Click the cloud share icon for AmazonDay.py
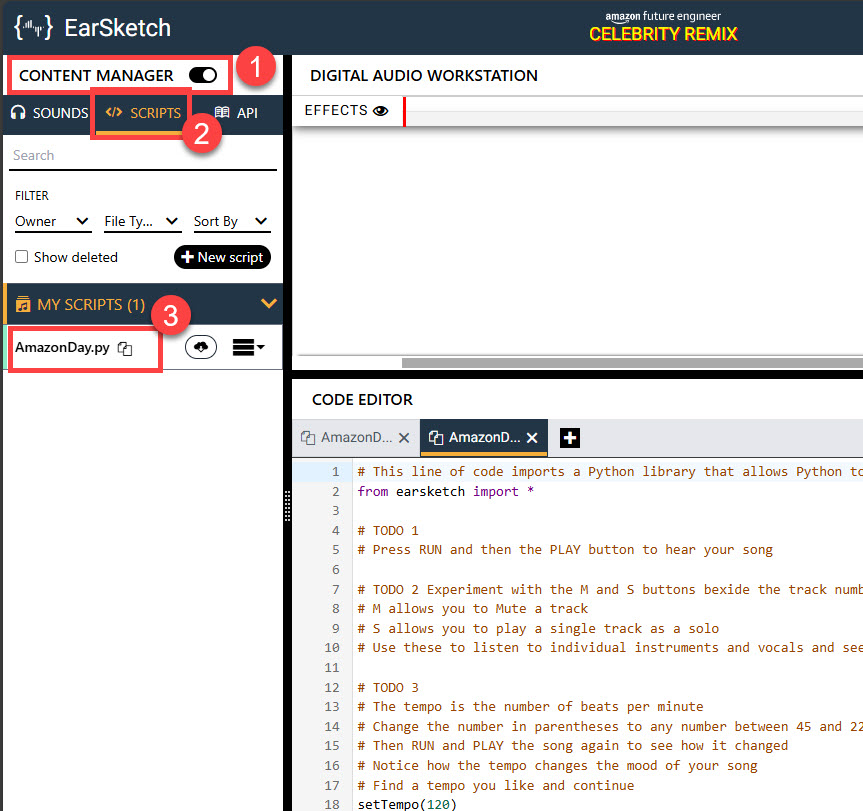This screenshot has width=863, height=811. [x=201, y=347]
